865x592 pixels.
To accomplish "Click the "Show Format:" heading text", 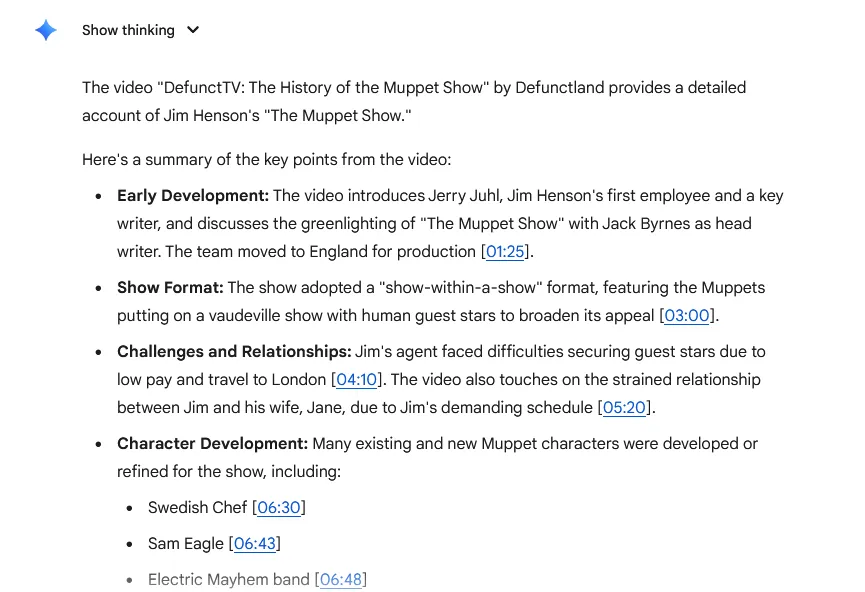I will click(170, 288).
